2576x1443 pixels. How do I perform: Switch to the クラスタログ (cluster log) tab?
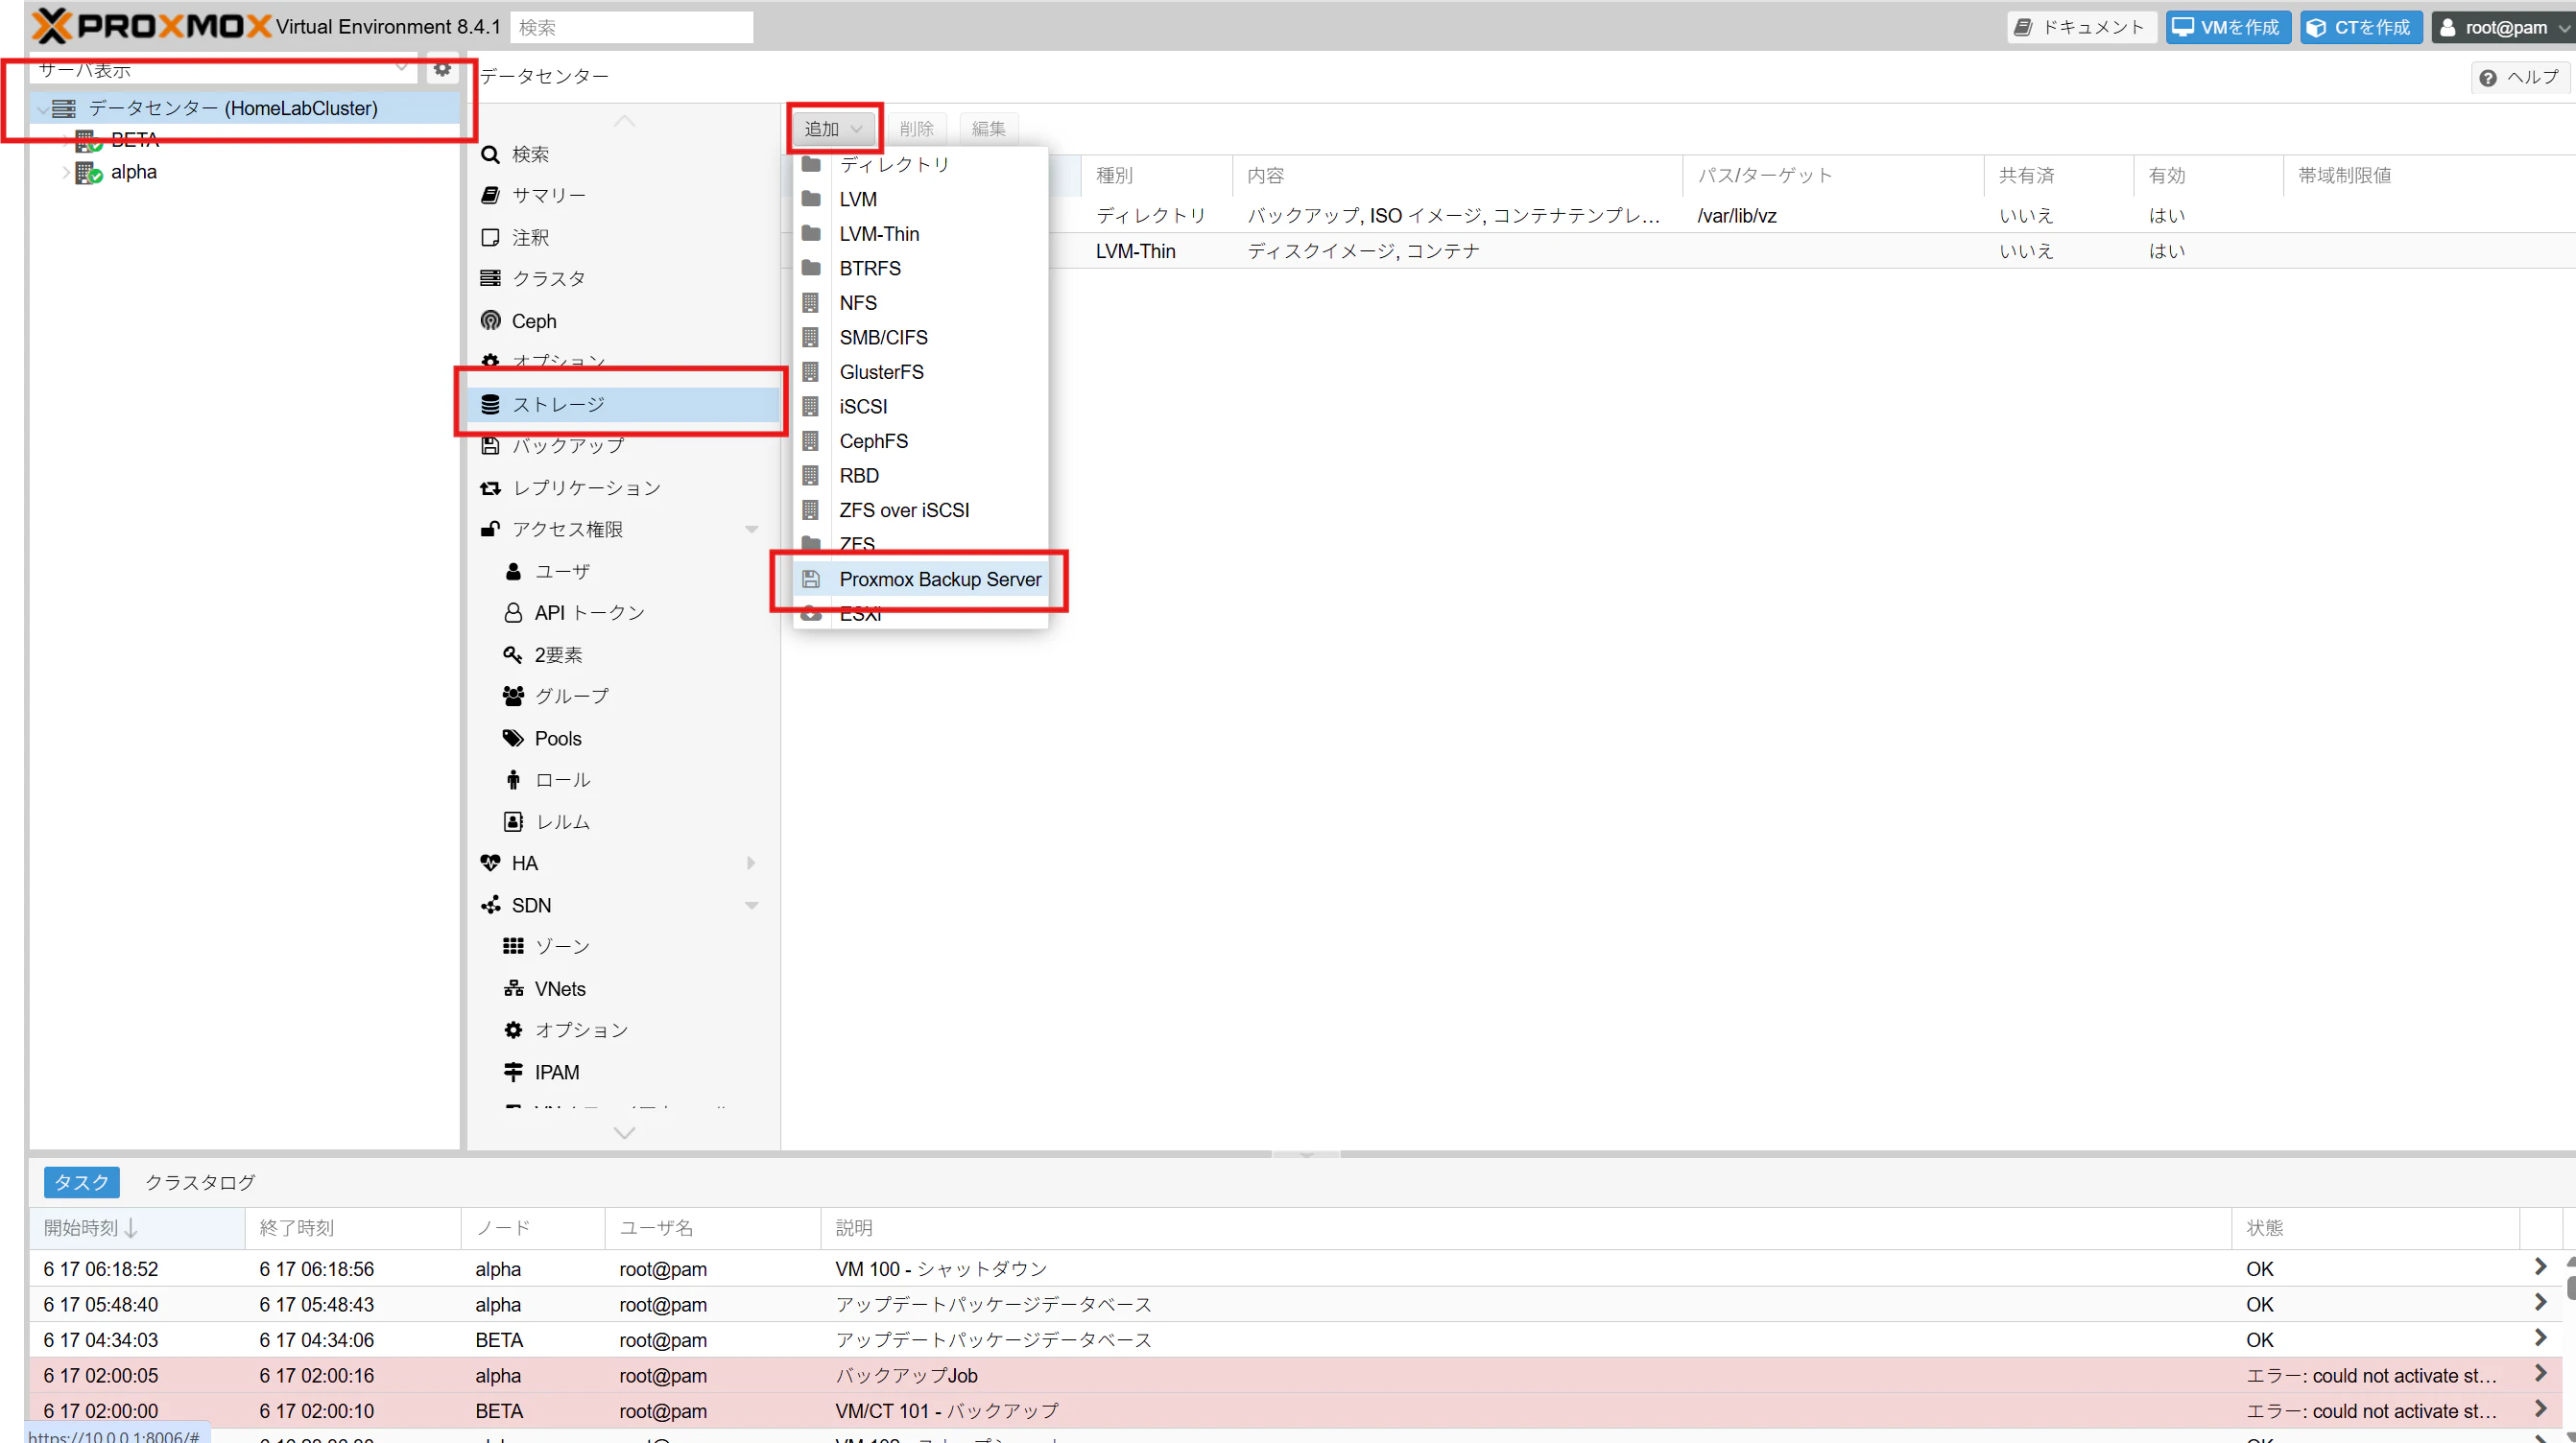[200, 1182]
